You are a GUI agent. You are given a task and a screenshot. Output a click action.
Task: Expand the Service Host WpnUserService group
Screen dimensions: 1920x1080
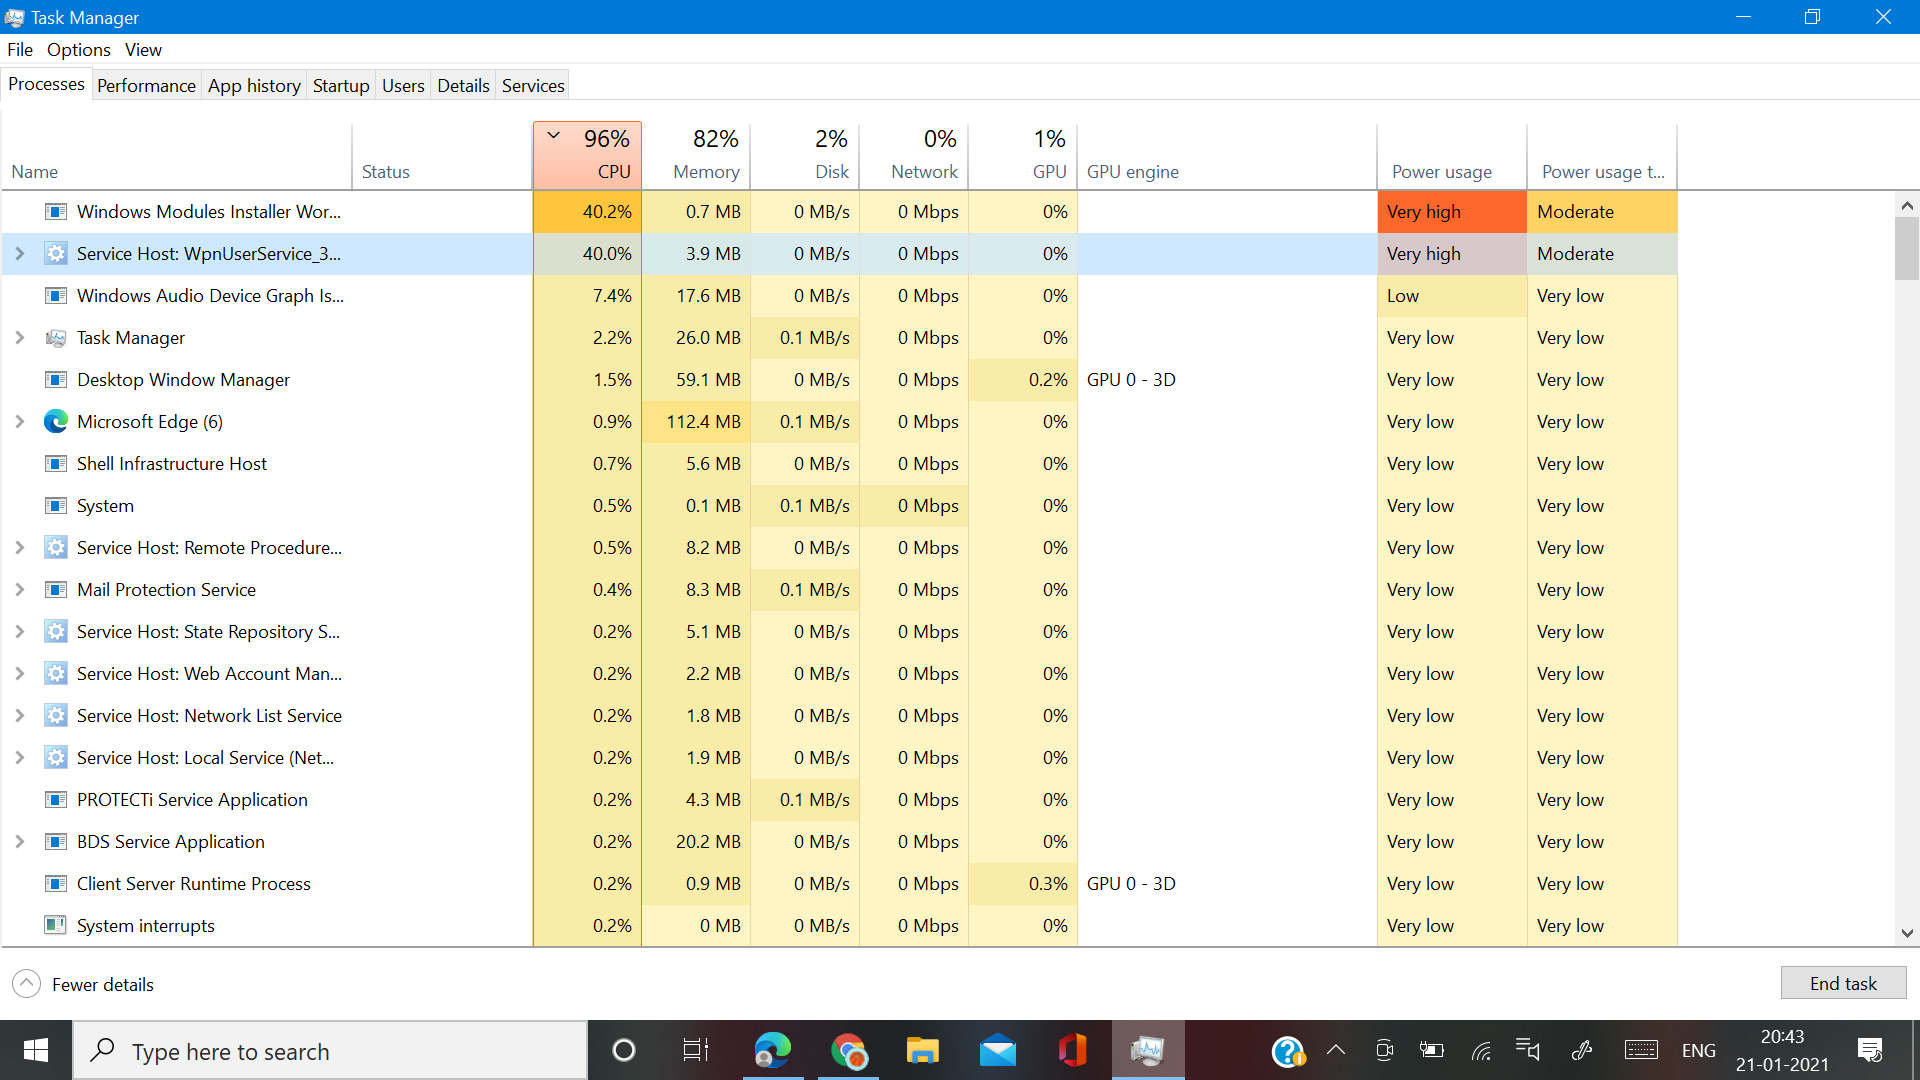(19, 254)
